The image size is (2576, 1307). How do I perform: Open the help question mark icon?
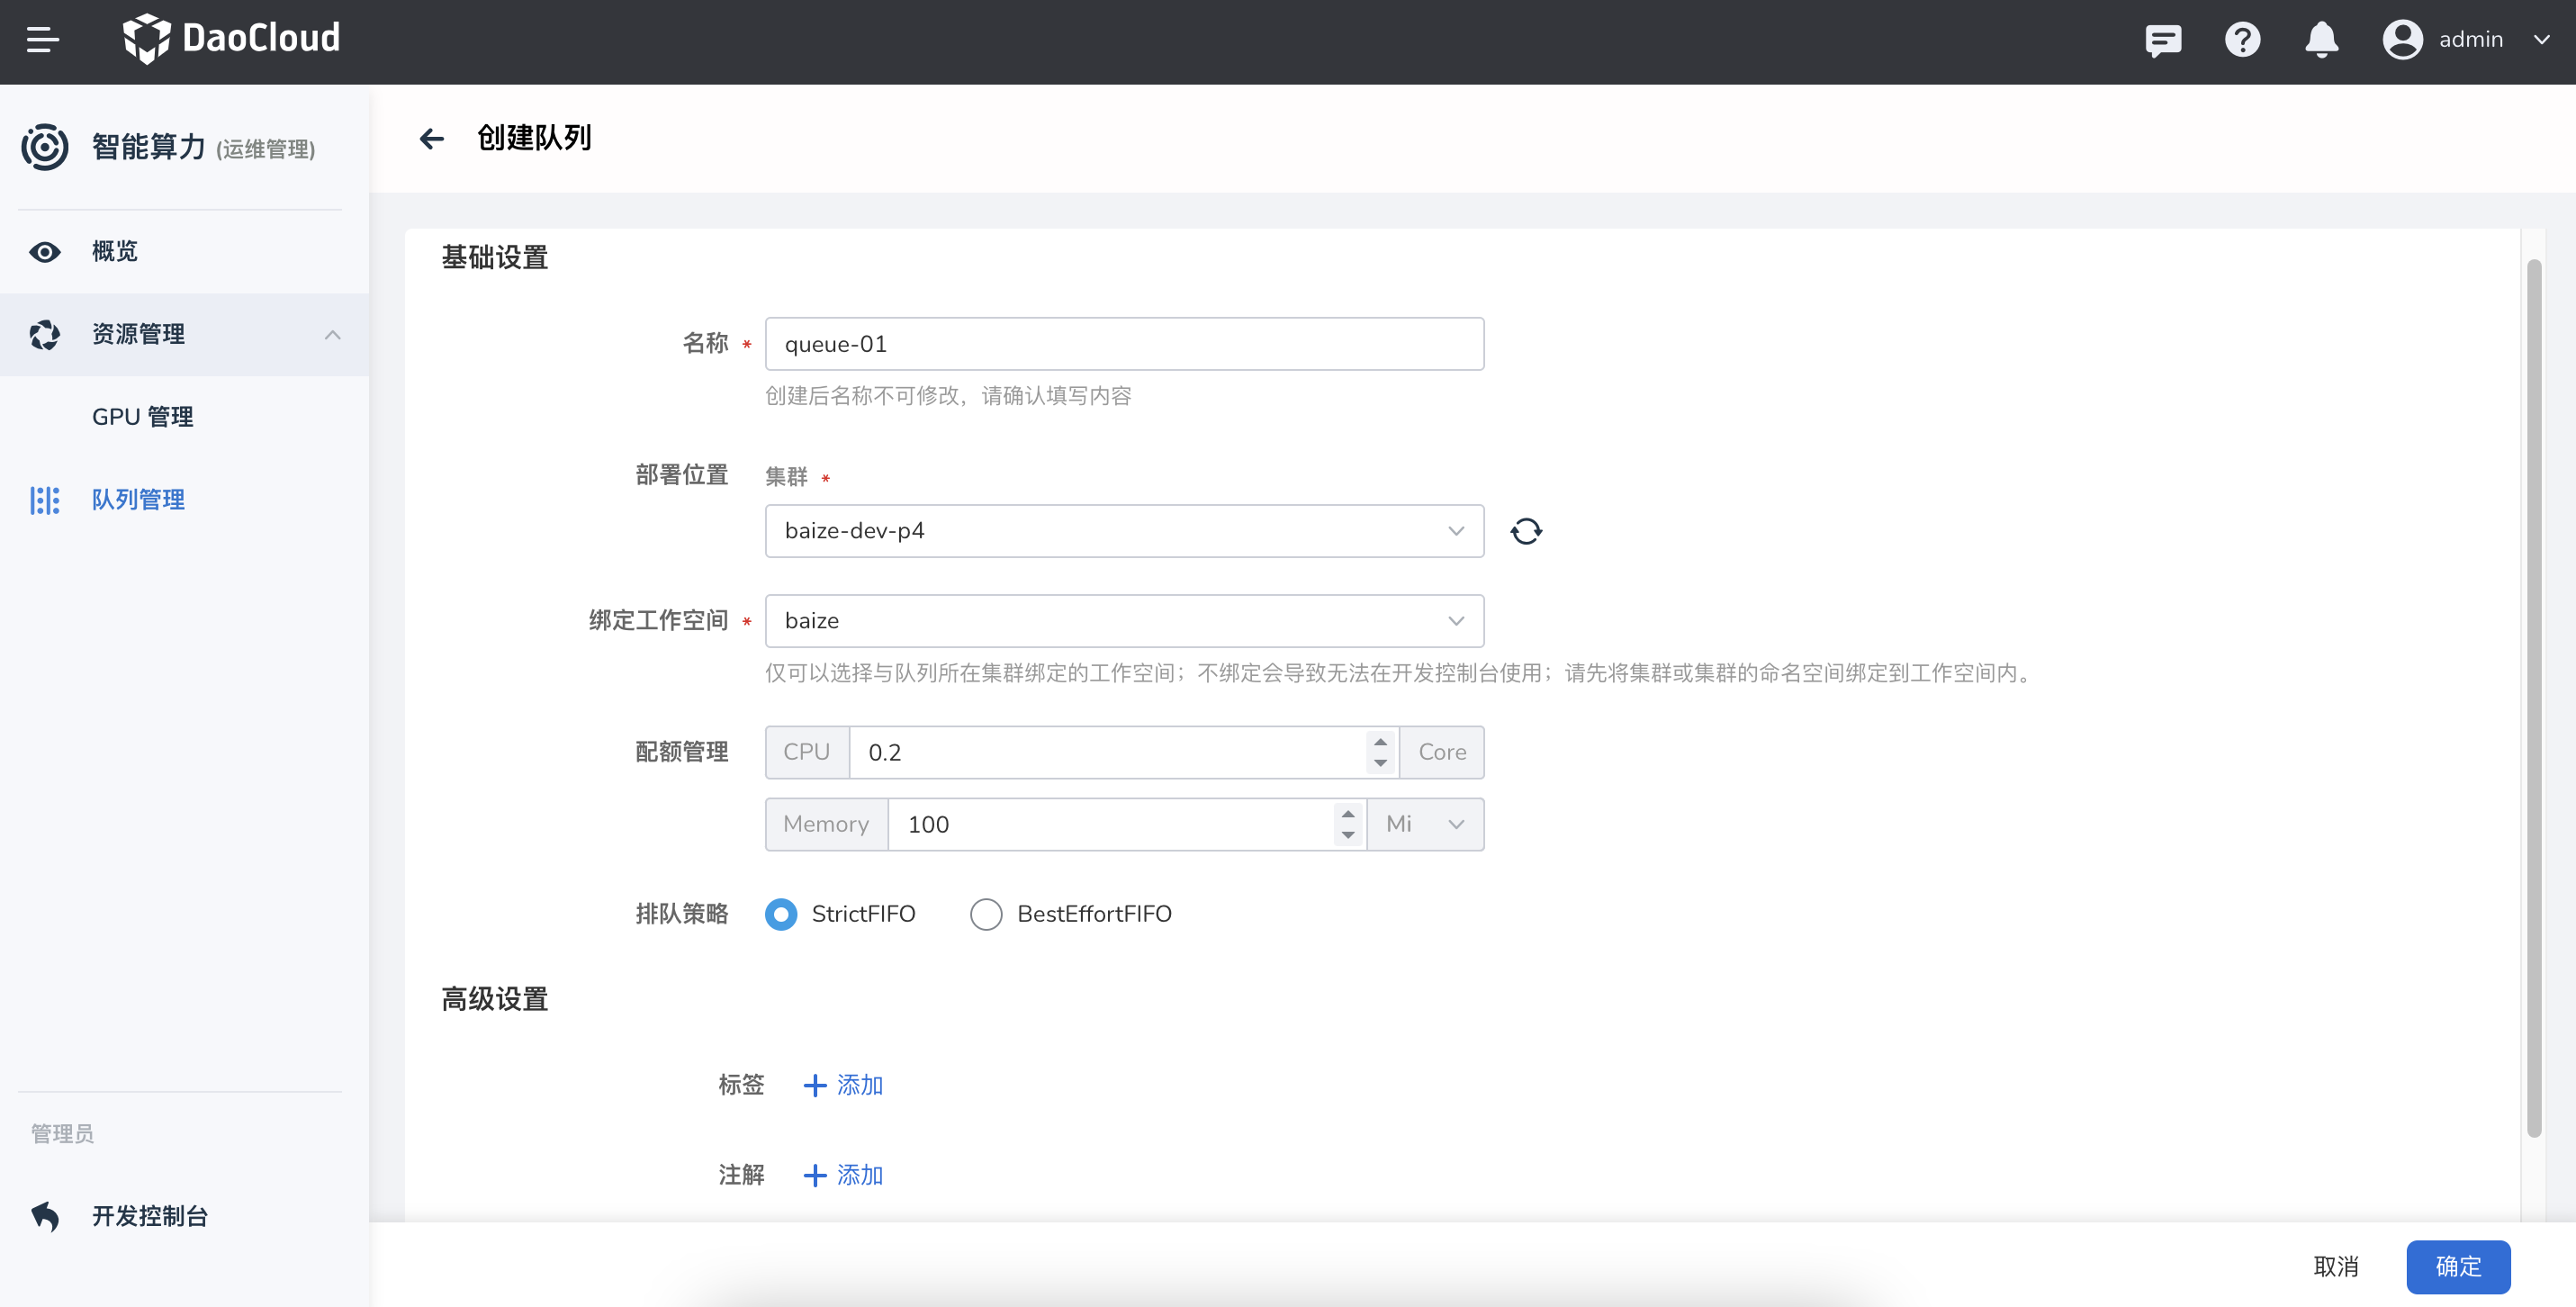(x=2242, y=40)
